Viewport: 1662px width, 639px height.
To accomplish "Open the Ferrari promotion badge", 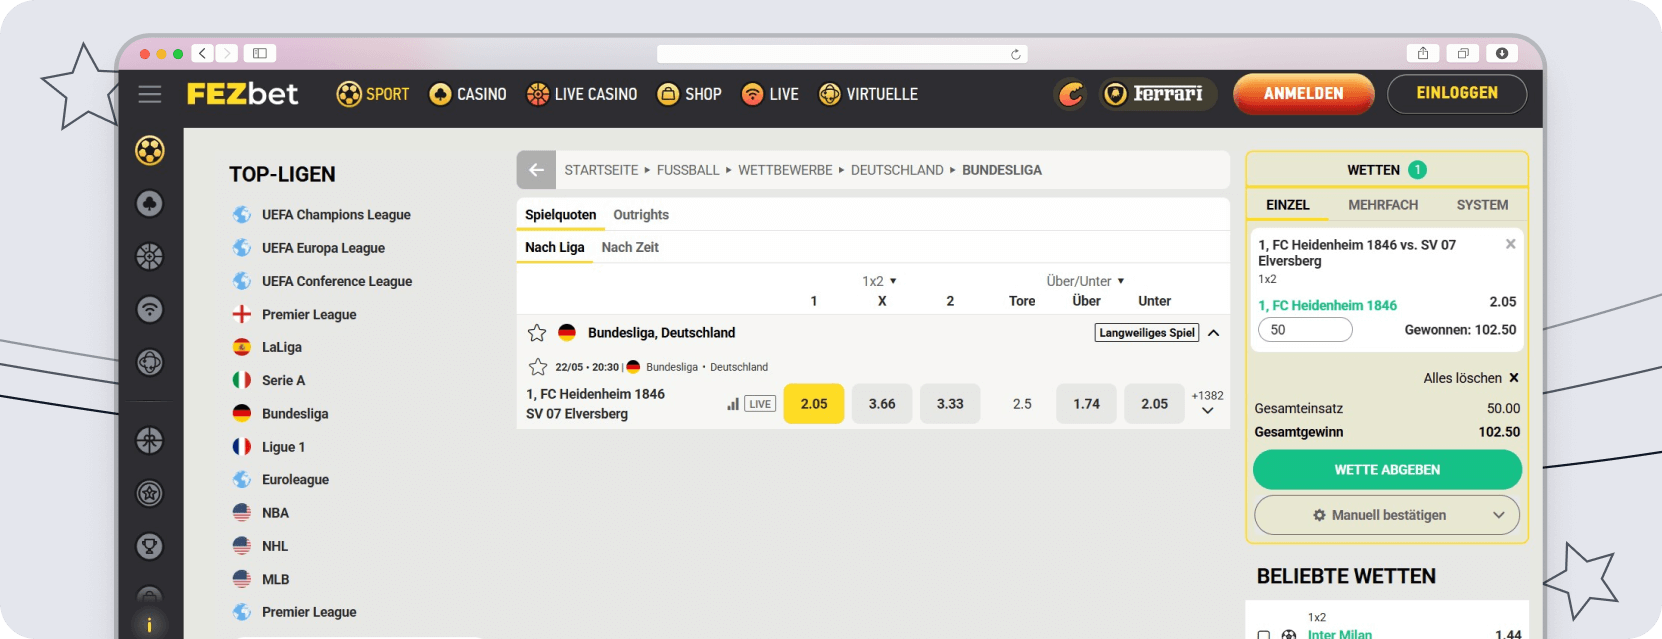I will (x=1158, y=94).
